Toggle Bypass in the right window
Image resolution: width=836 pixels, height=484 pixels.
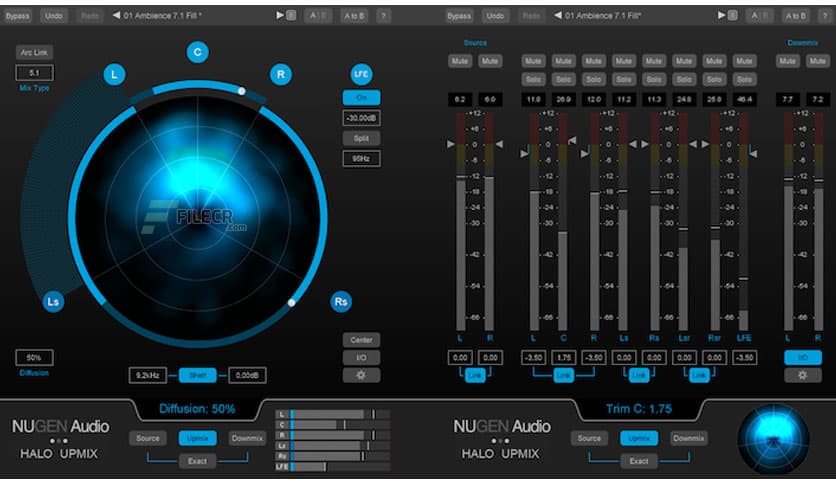[x=459, y=16]
